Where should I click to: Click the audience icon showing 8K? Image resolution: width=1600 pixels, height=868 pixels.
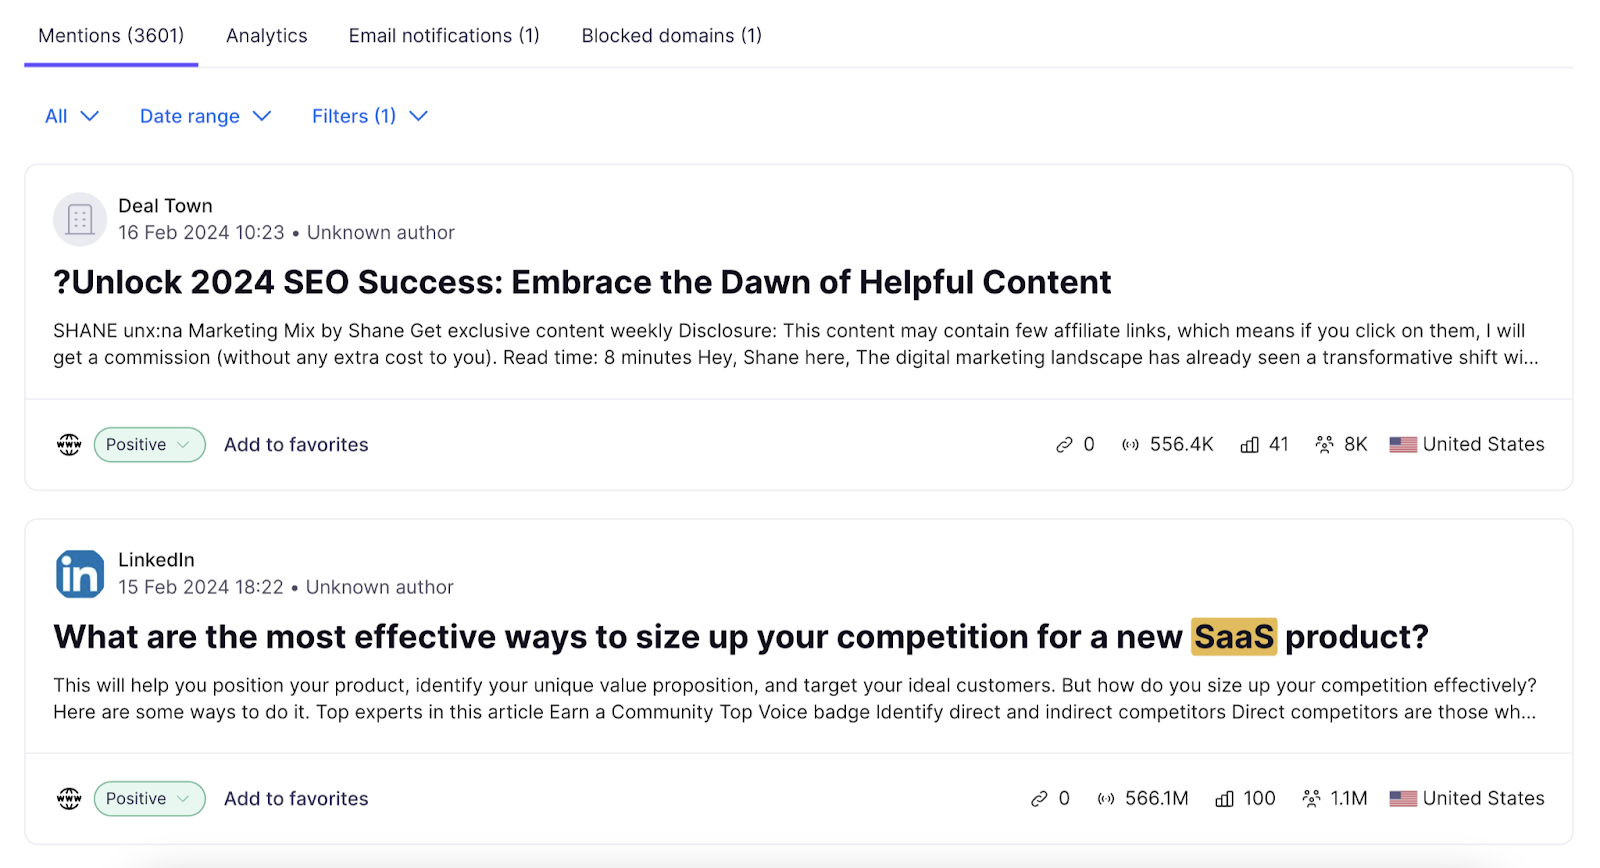[x=1326, y=444]
